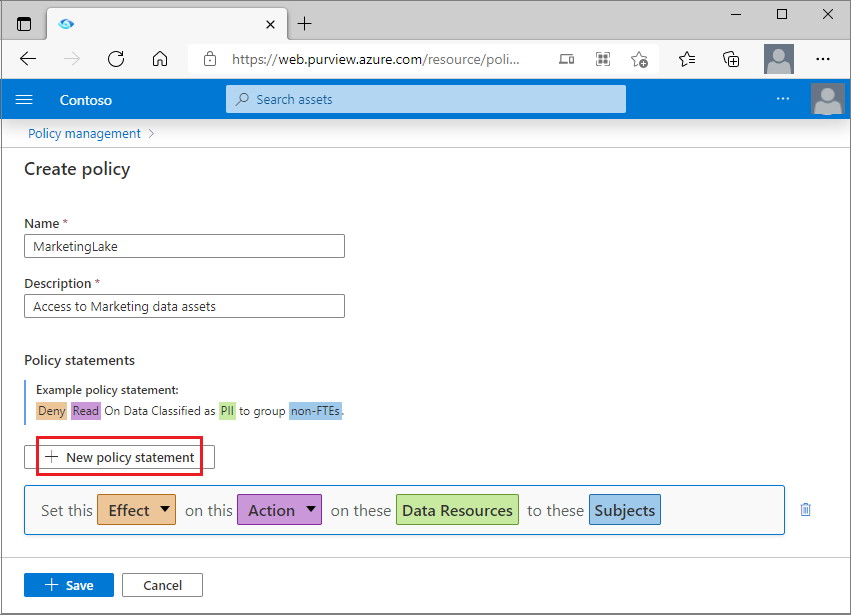Add a new policy statement

pyautogui.click(x=119, y=456)
